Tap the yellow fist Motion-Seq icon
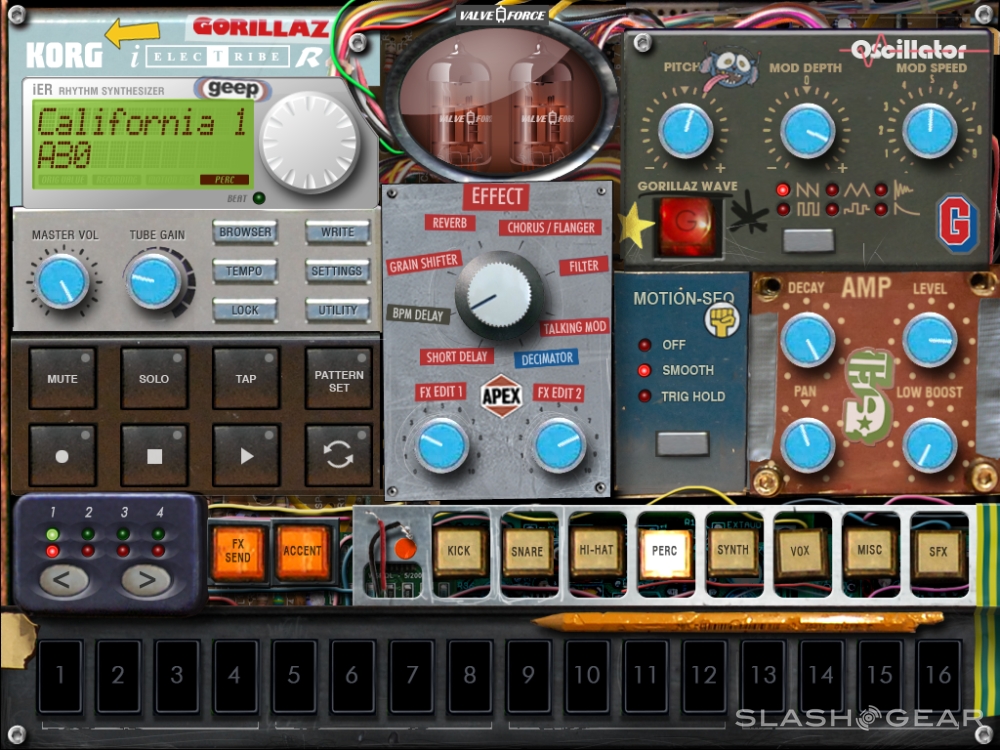The image size is (1000, 750). (x=722, y=319)
